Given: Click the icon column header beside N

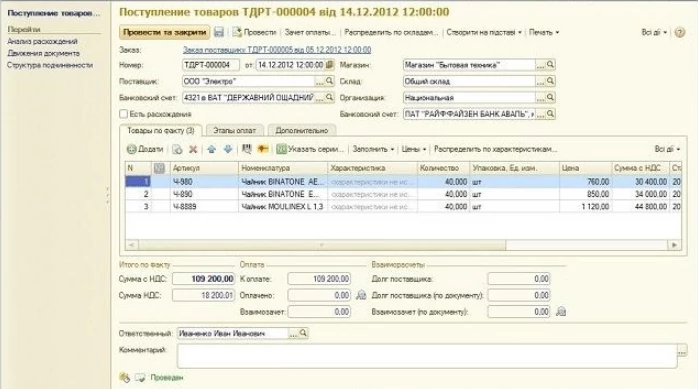Looking at the screenshot, I should point(159,168).
